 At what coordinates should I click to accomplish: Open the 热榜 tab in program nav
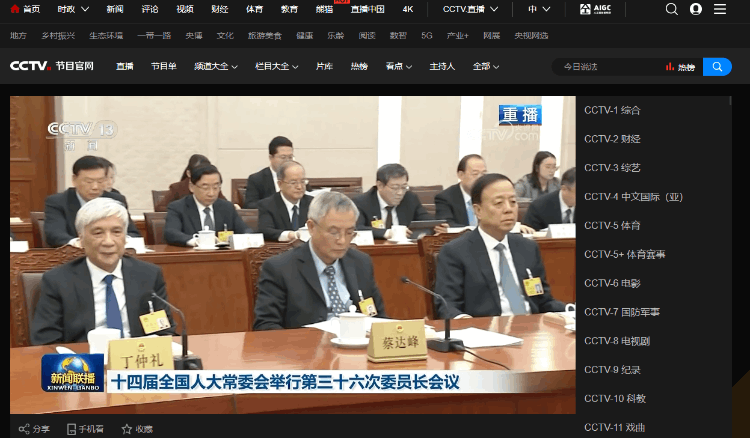(x=359, y=66)
